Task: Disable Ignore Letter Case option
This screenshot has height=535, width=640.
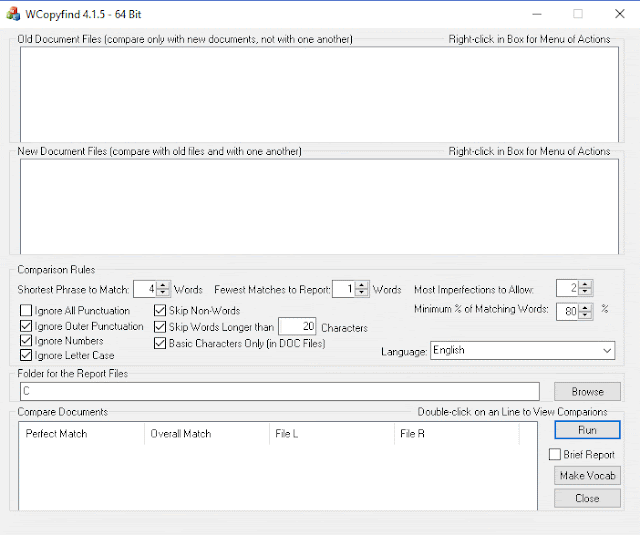Action: [x=26, y=355]
